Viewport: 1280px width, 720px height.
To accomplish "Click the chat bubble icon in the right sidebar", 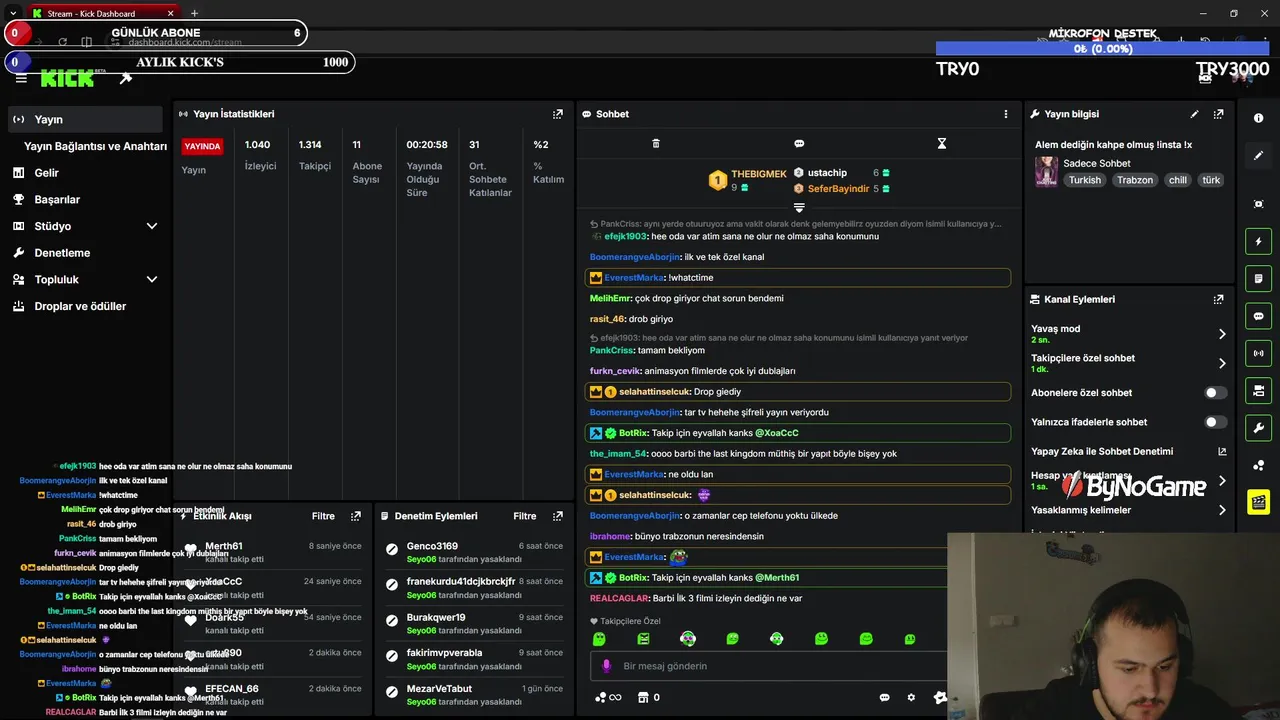I will tap(1258, 316).
